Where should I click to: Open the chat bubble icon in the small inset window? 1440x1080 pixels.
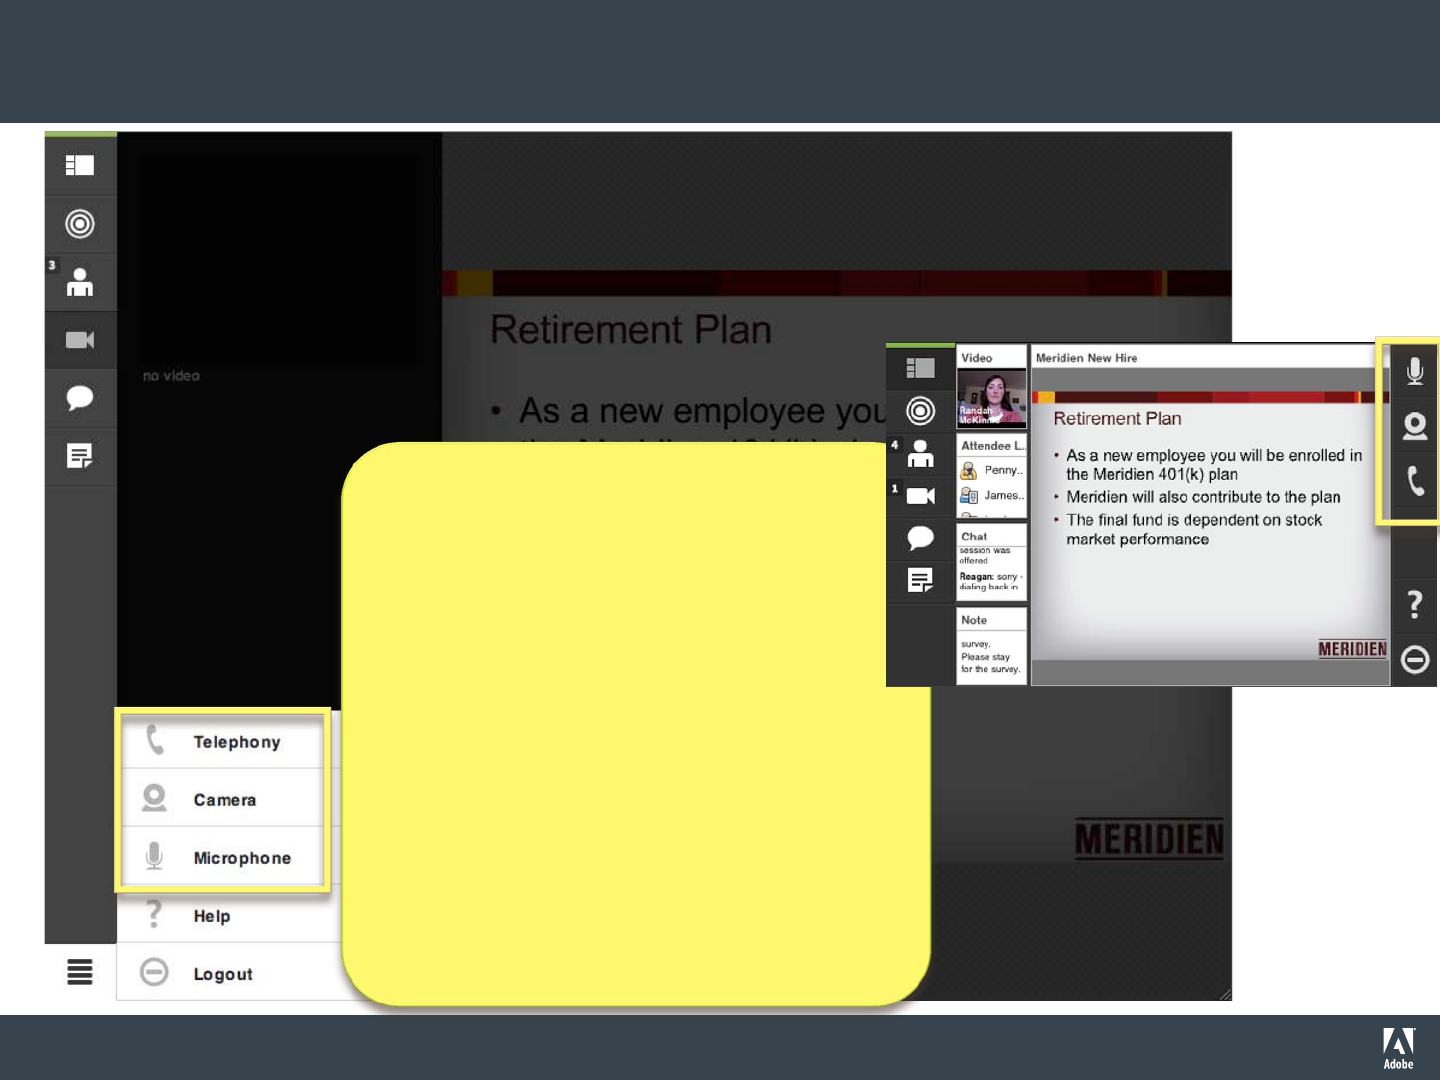(920, 538)
